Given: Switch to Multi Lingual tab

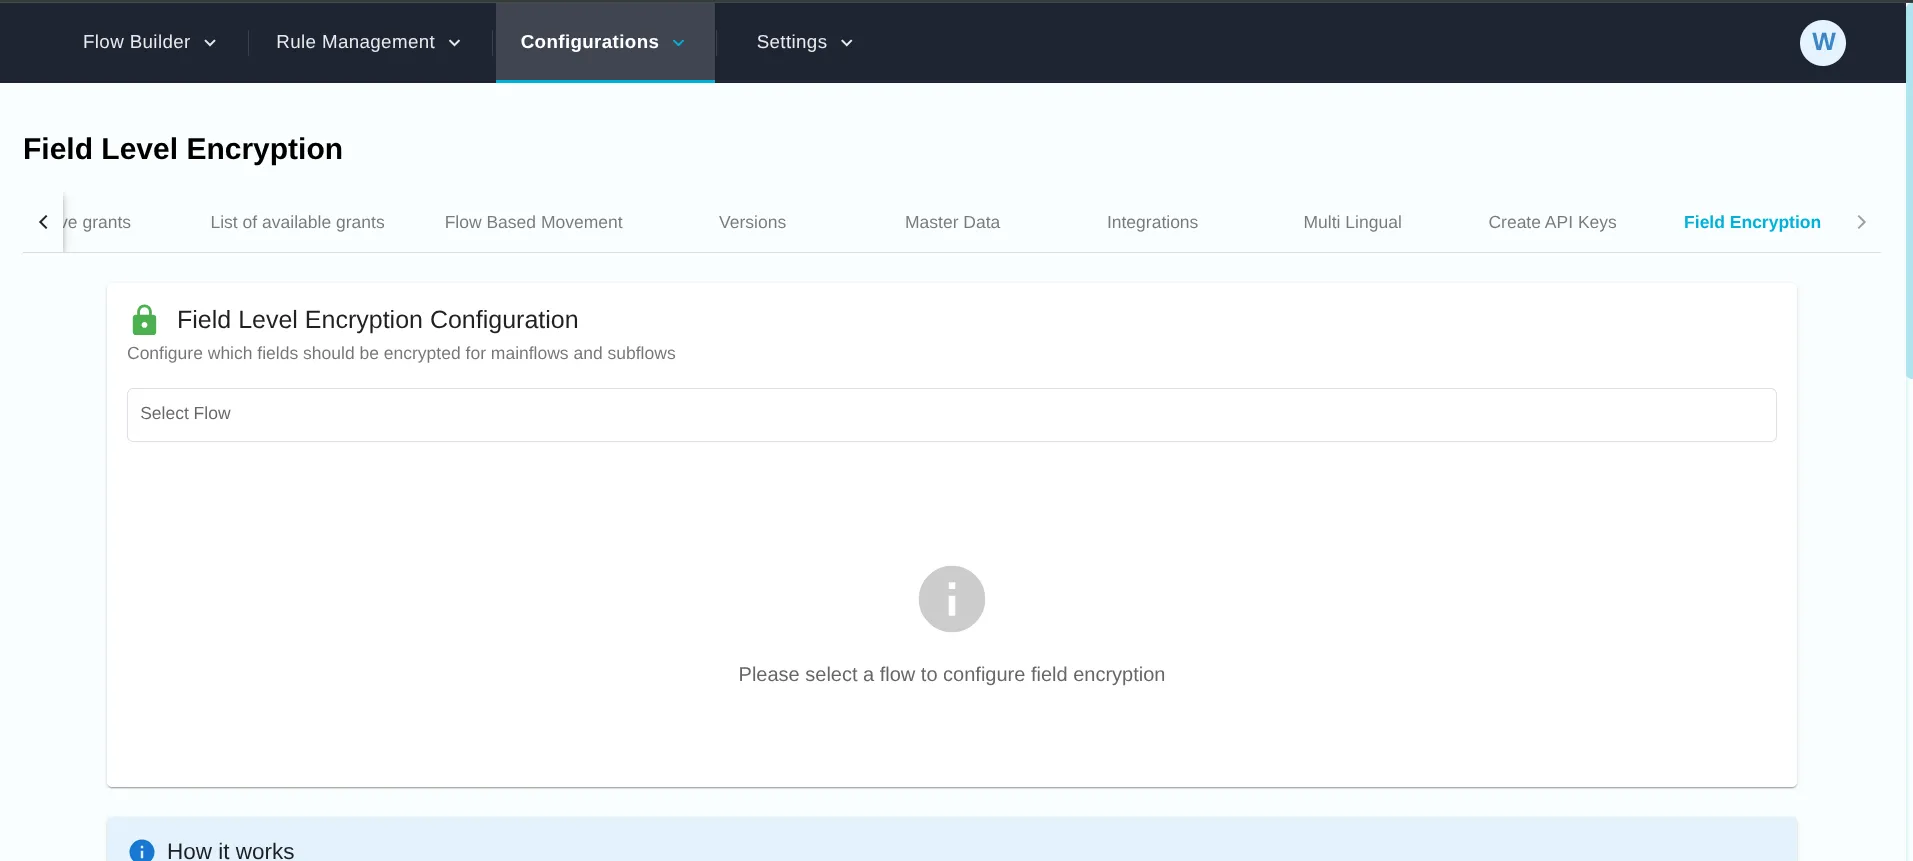Looking at the screenshot, I should click(x=1352, y=222).
